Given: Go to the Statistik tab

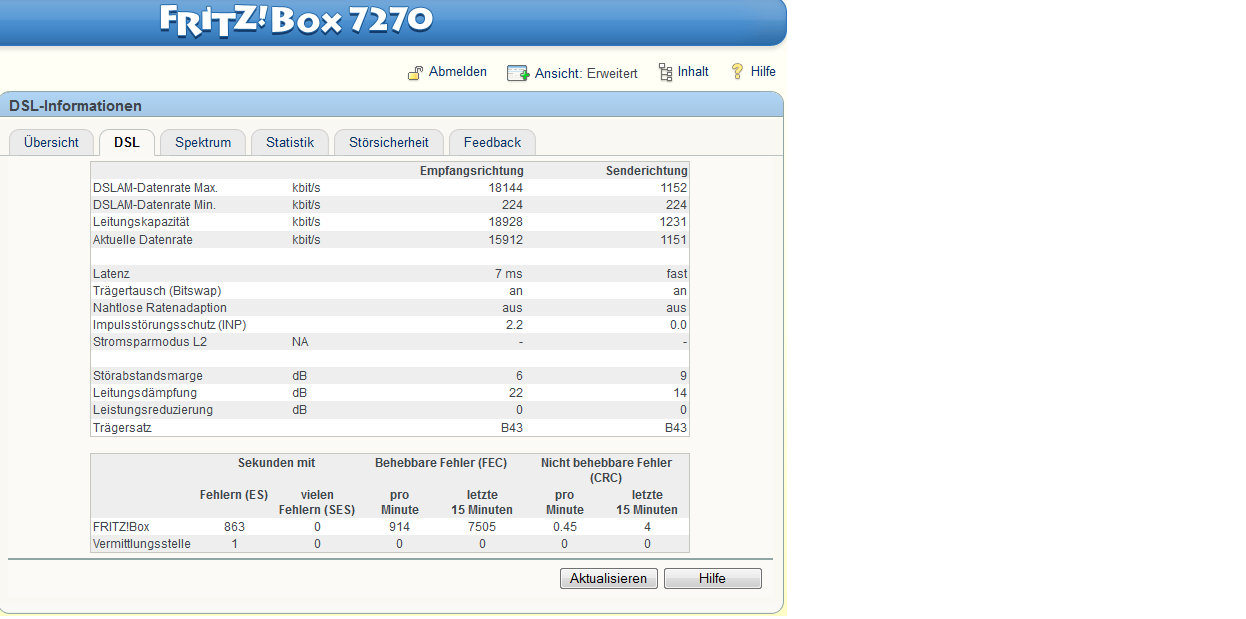Looking at the screenshot, I should [x=290, y=142].
